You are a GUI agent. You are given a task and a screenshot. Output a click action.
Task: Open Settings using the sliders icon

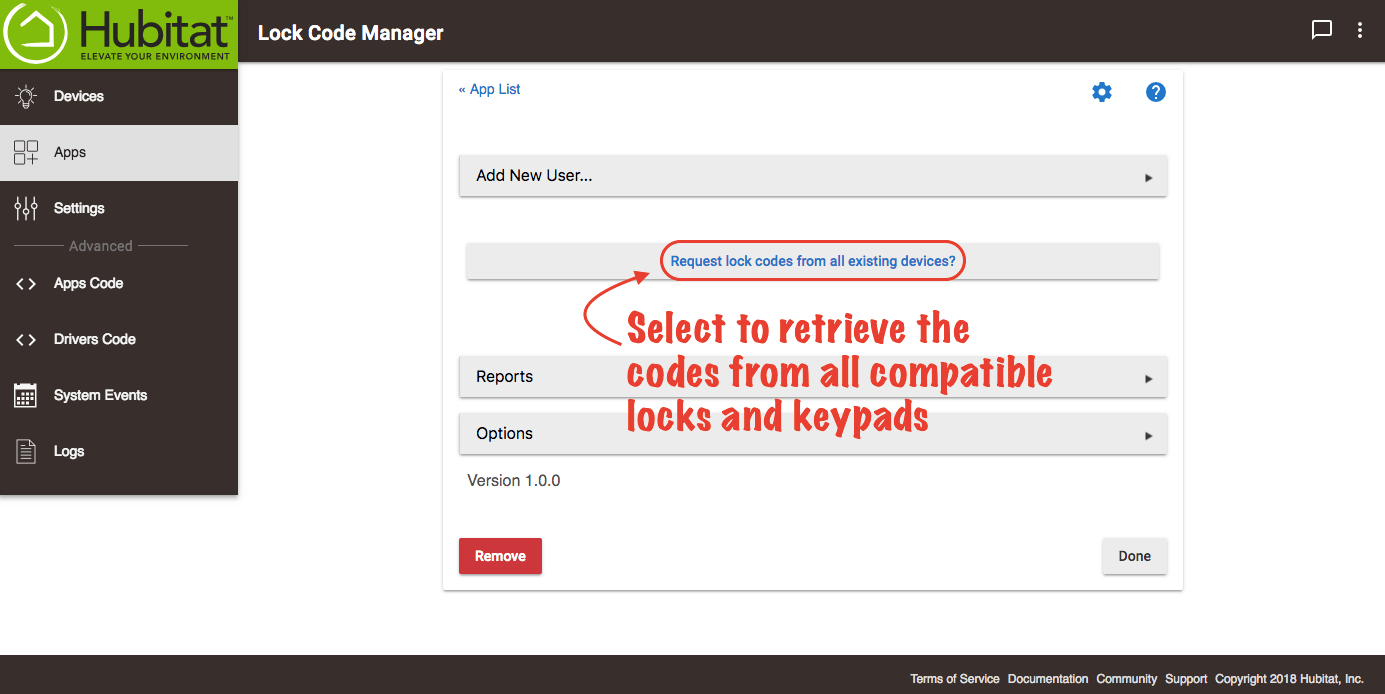click(x=26, y=208)
